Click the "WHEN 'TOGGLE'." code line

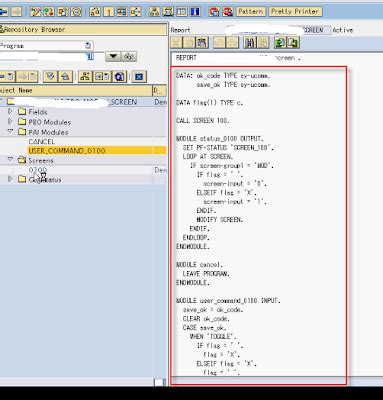pyautogui.click(x=213, y=337)
